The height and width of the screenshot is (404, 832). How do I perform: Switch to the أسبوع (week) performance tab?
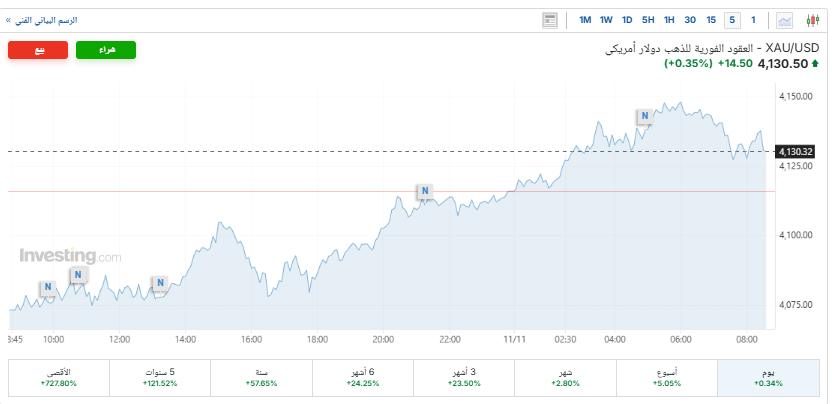click(667, 377)
